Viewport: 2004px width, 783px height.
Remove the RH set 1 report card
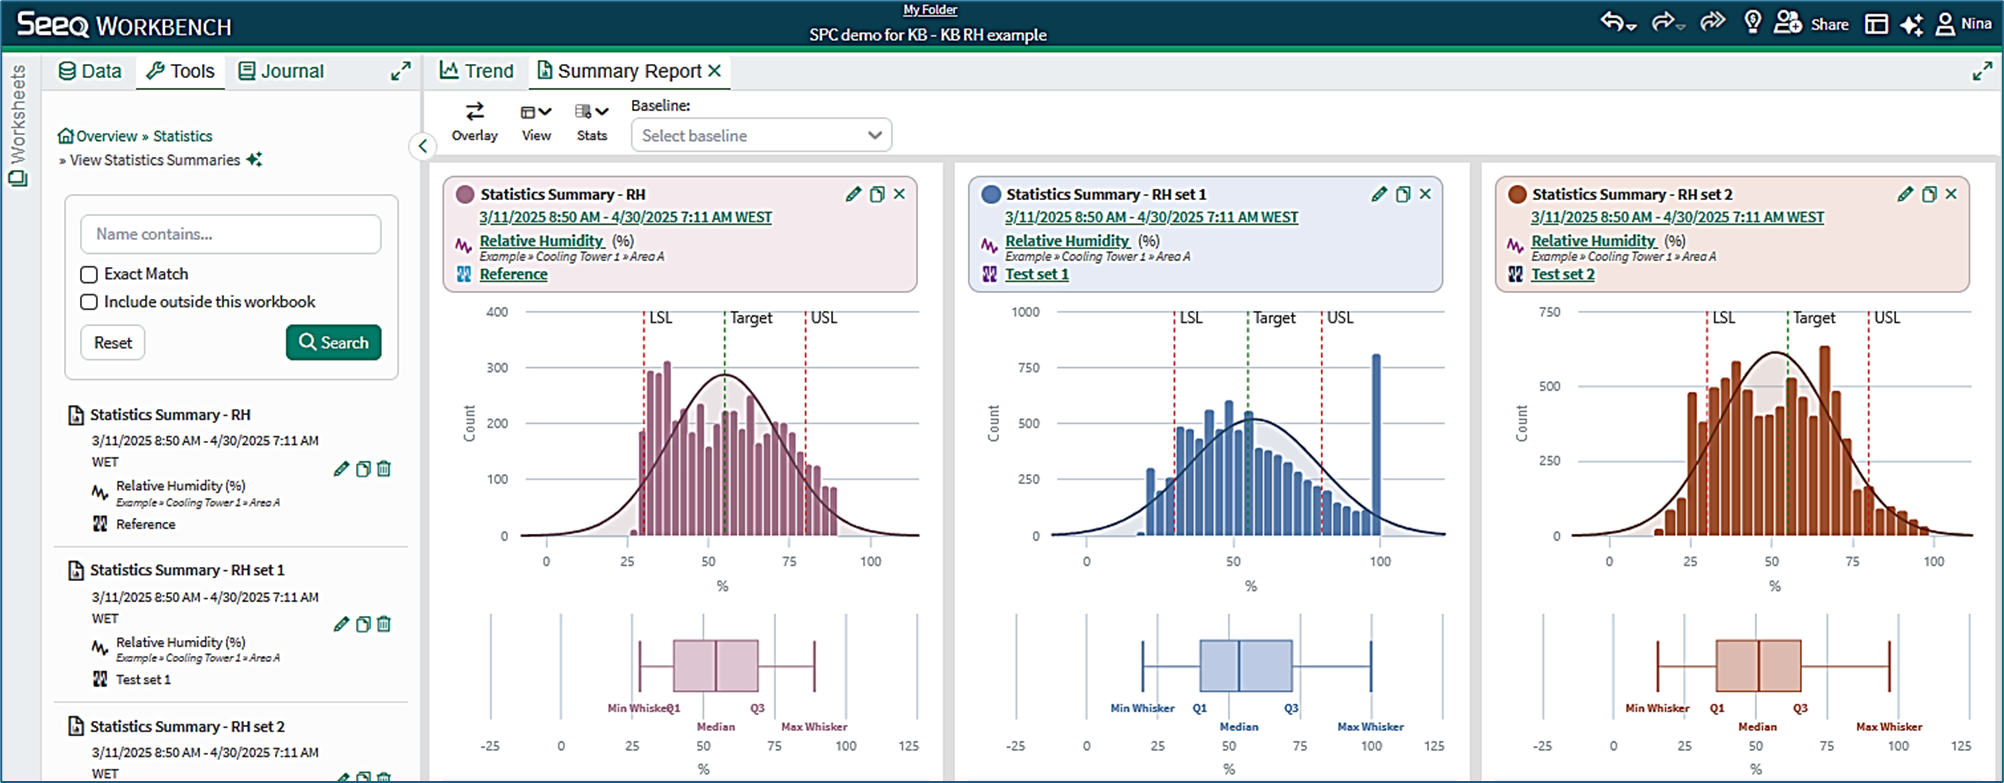click(1426, 194)
